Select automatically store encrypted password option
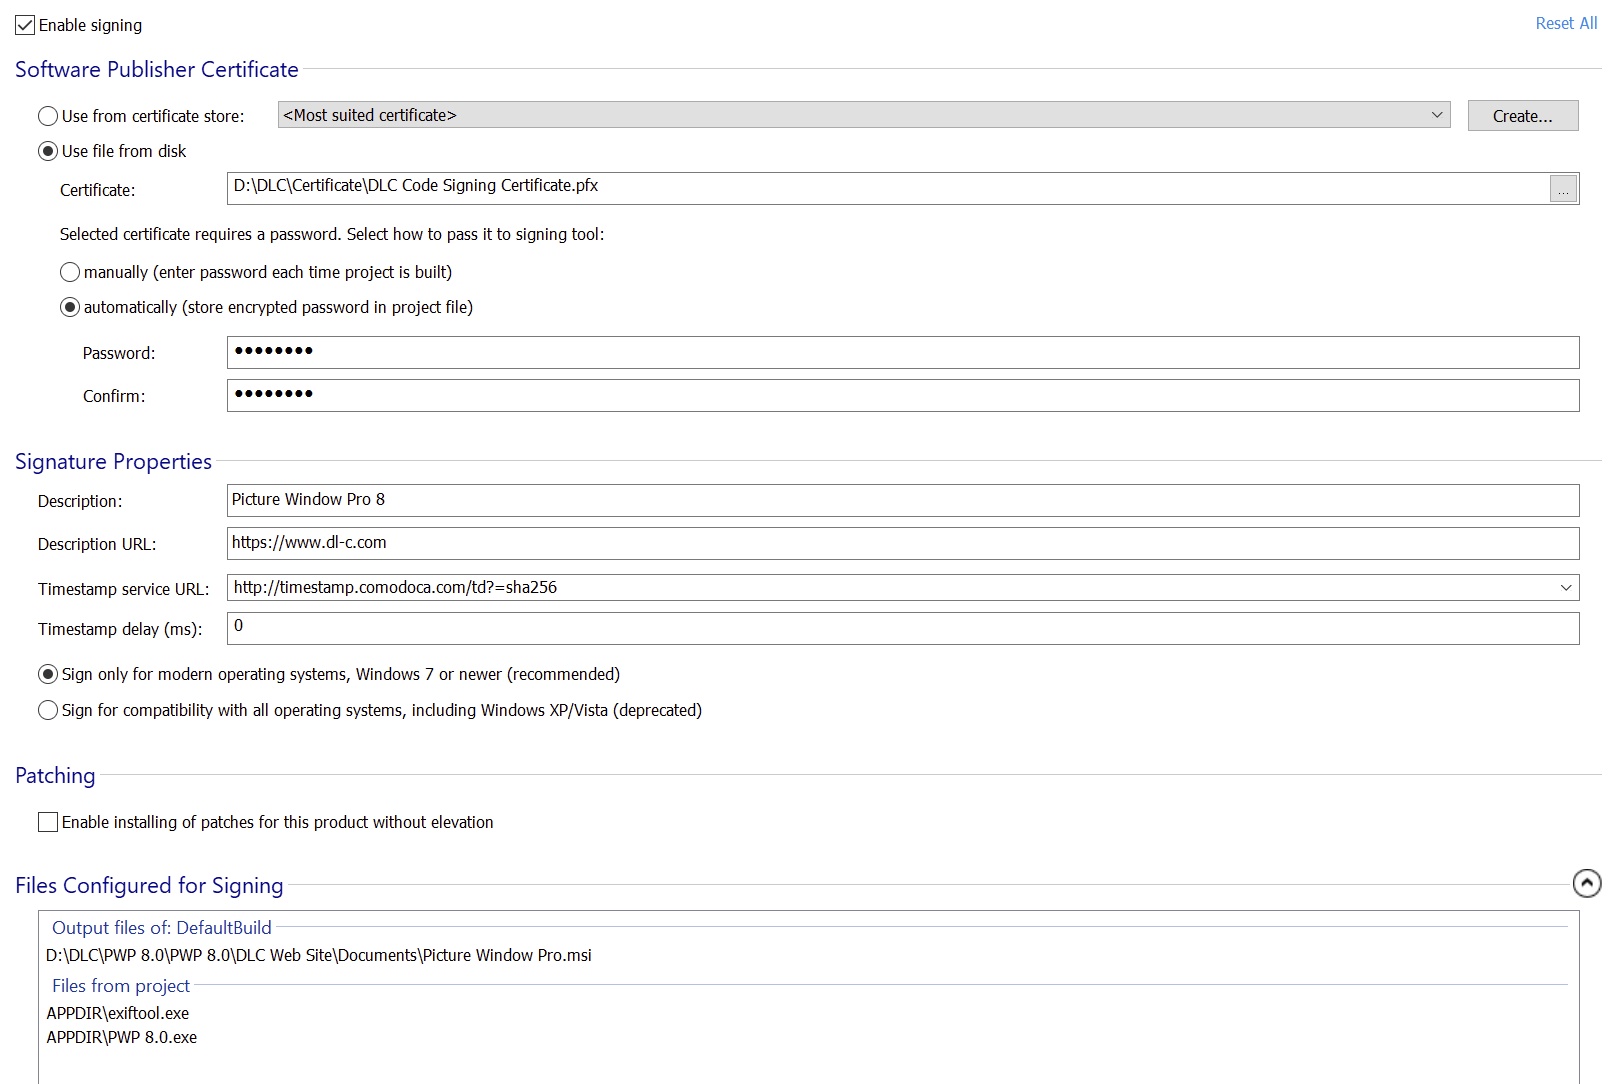The height and width of the screenshot is (1084, 1621). coord(70,307)
